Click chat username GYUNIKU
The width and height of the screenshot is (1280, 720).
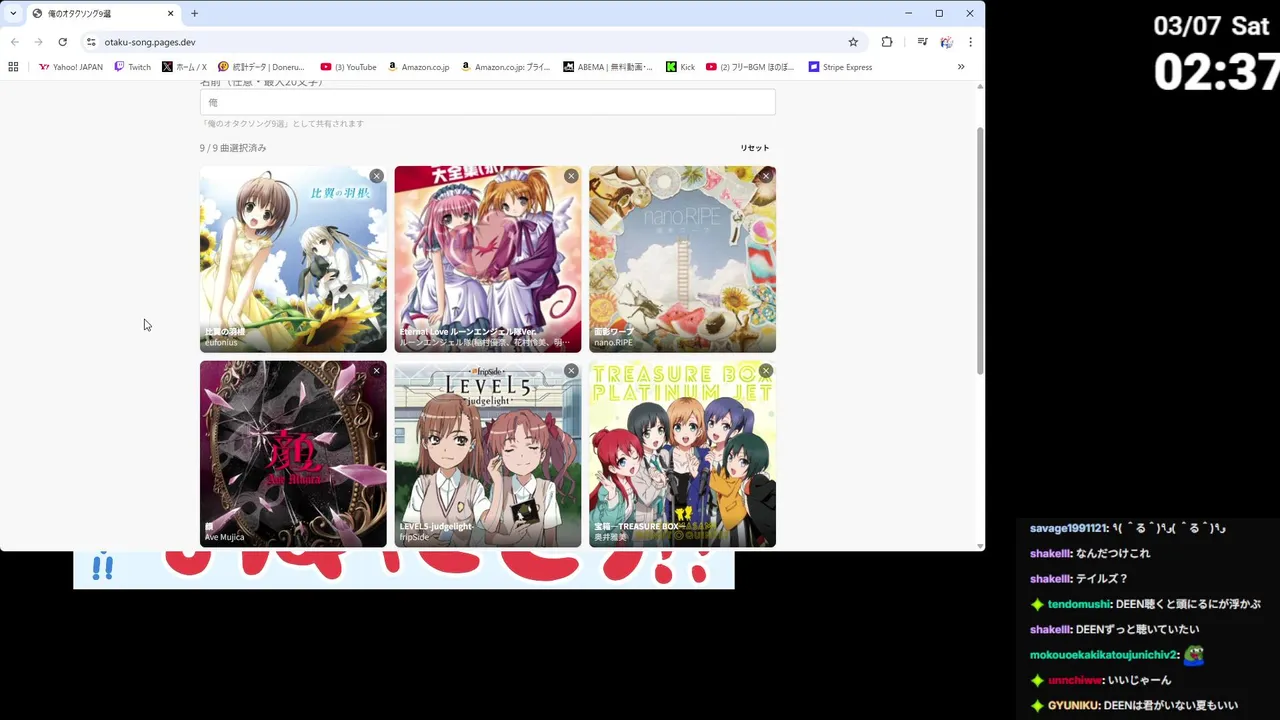1074,706
